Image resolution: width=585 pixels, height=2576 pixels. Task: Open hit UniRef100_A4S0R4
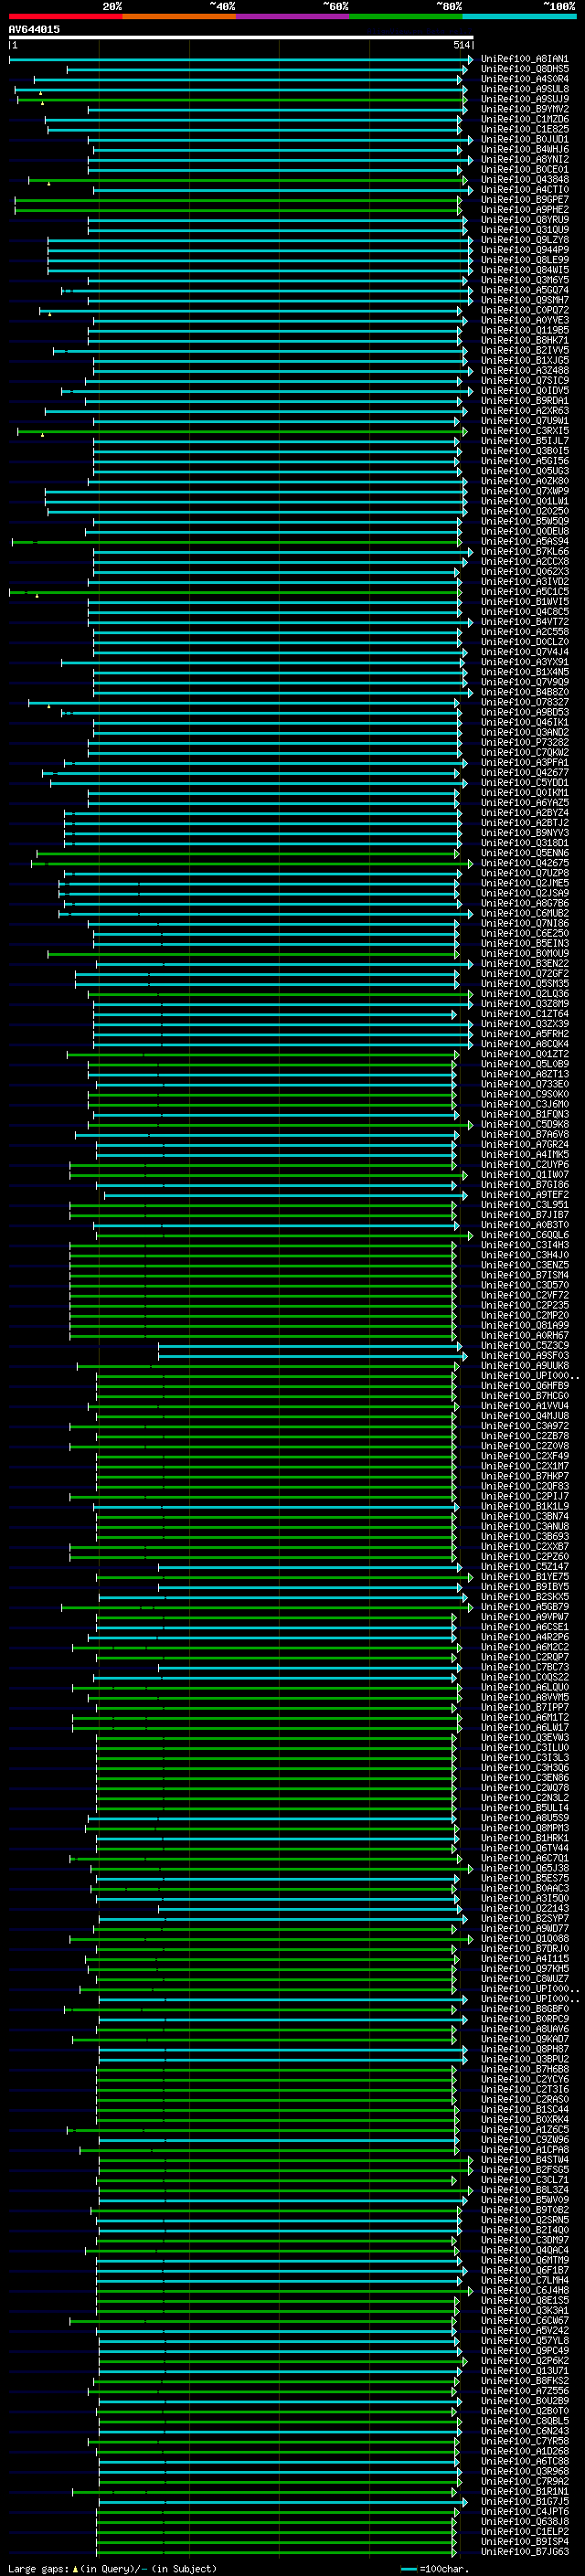(x=524, y=79)
